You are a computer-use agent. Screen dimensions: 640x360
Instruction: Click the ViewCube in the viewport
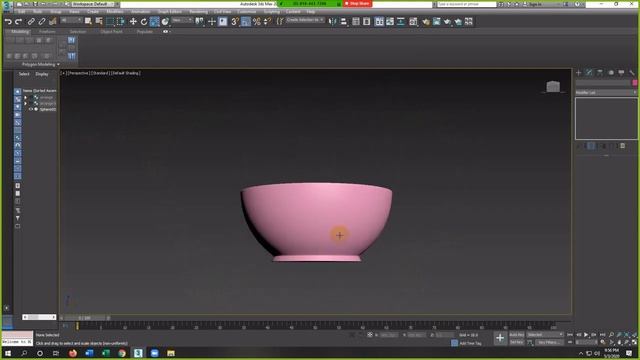click(553, 87)
